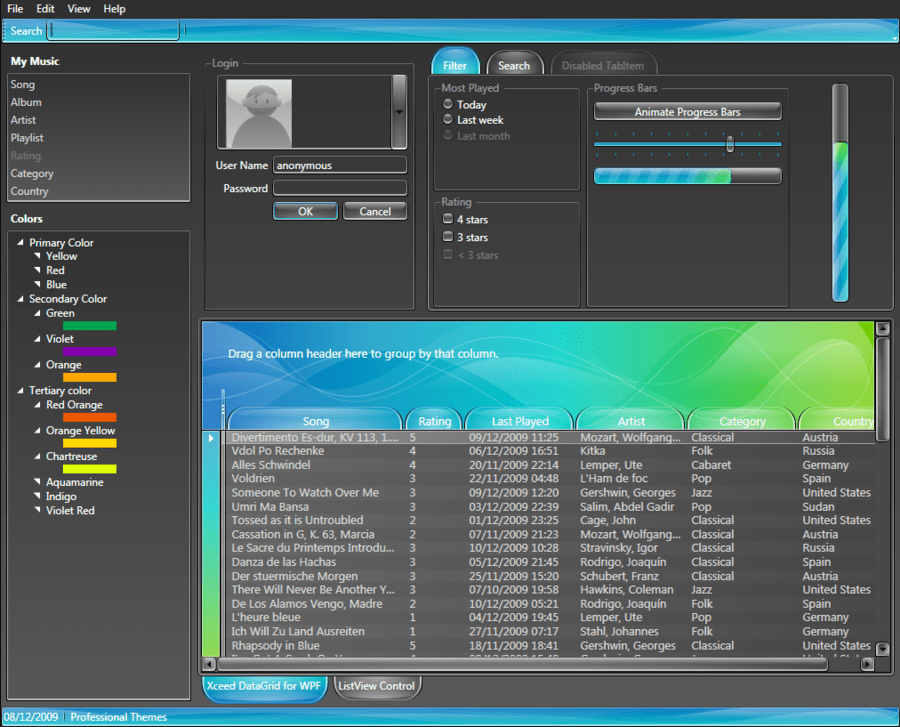Click the anonymous user avatar image

coord(257,113)
